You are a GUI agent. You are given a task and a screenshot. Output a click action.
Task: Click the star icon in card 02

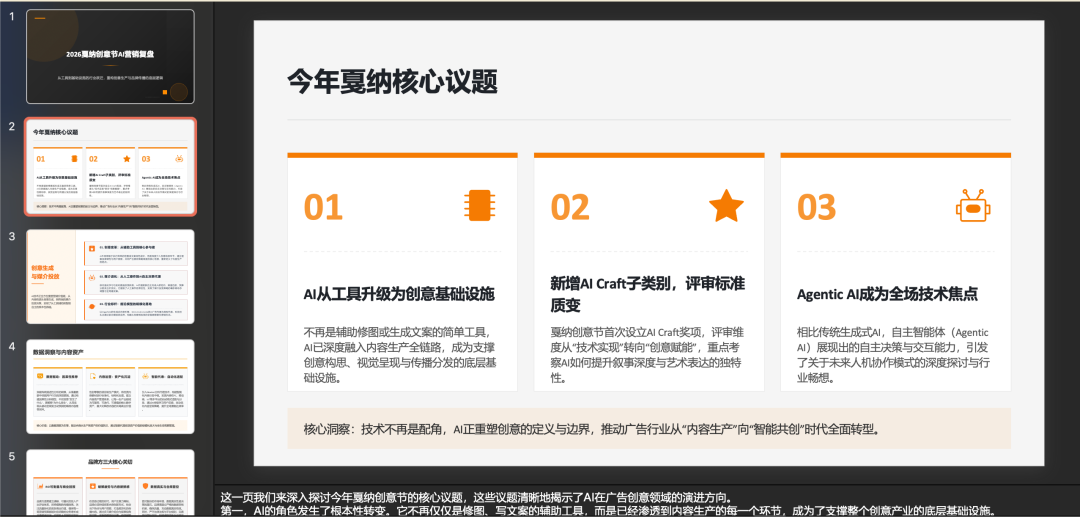[x=726, y=206]
